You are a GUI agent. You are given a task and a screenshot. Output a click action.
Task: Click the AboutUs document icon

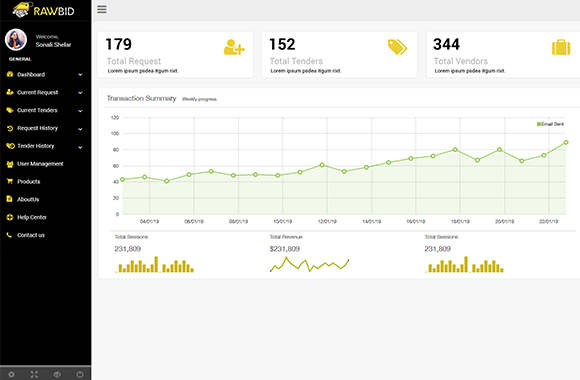tap(10, 199)
